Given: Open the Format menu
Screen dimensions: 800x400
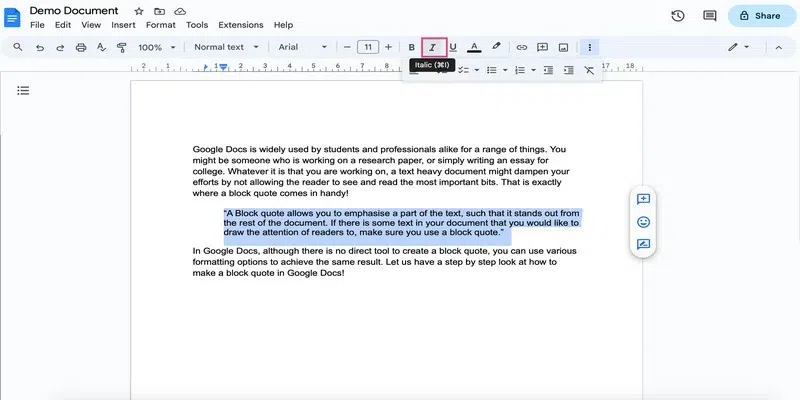Looking at the screenshot, I should (161, 25).
